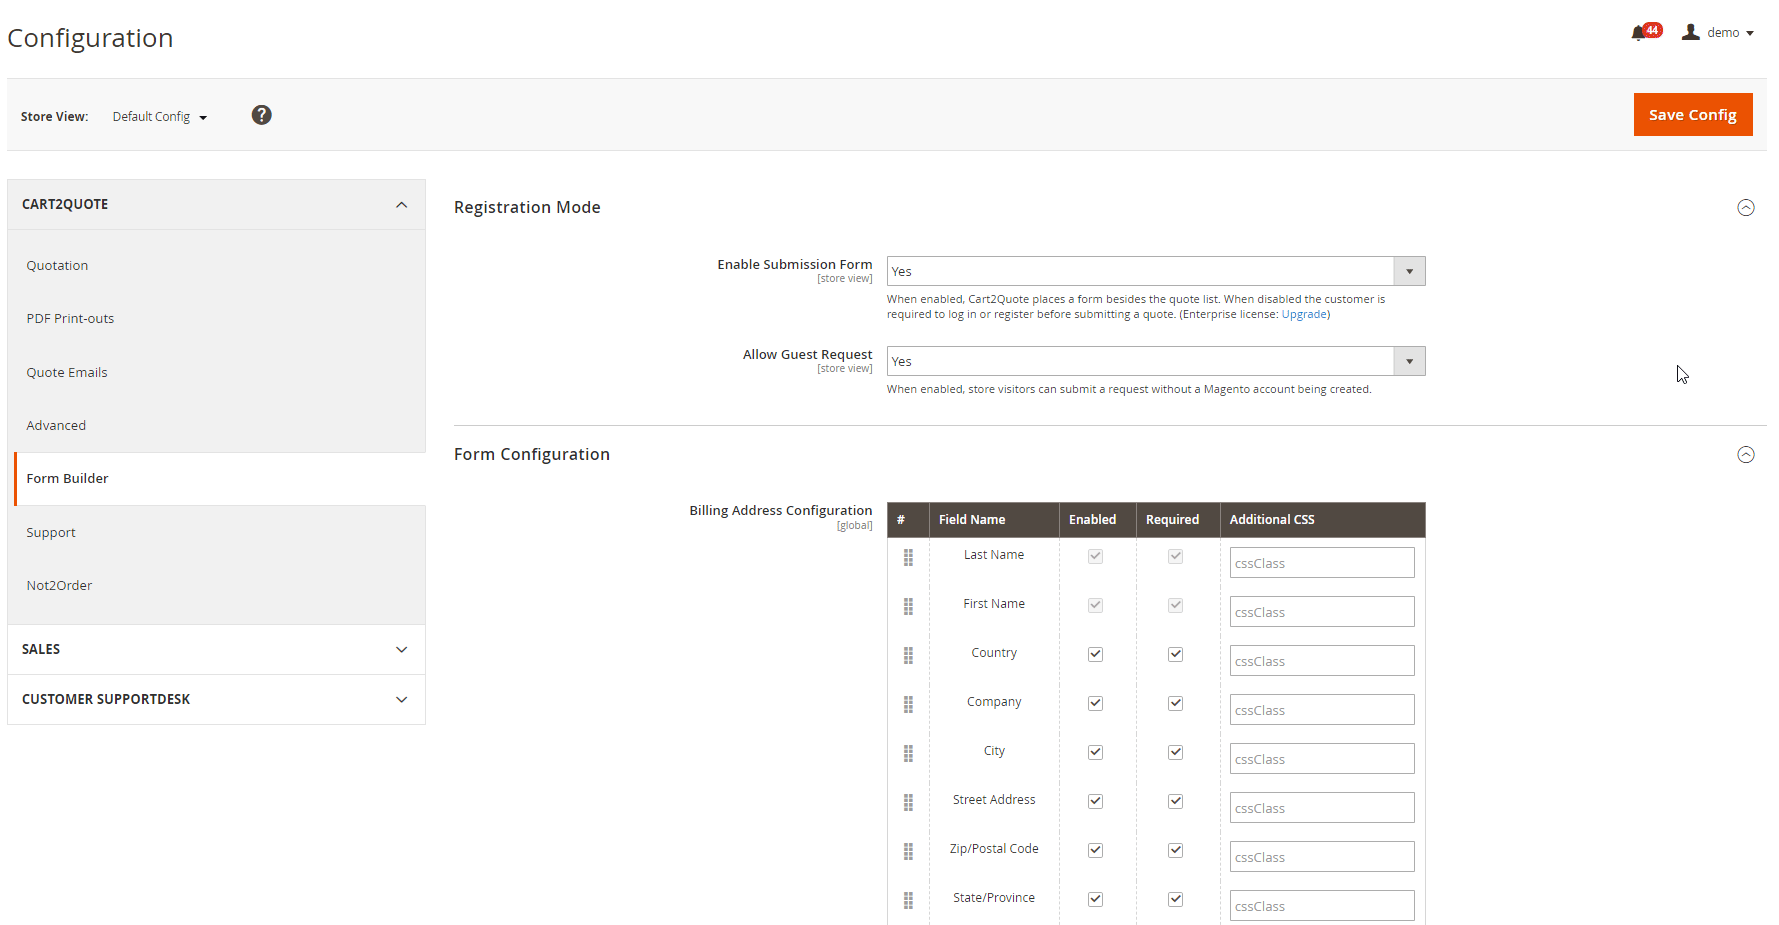Toggle Required checkbox for Zip/Postal Code
The height and width of the screenshot is (925, 1779).
click(1175, 850)
